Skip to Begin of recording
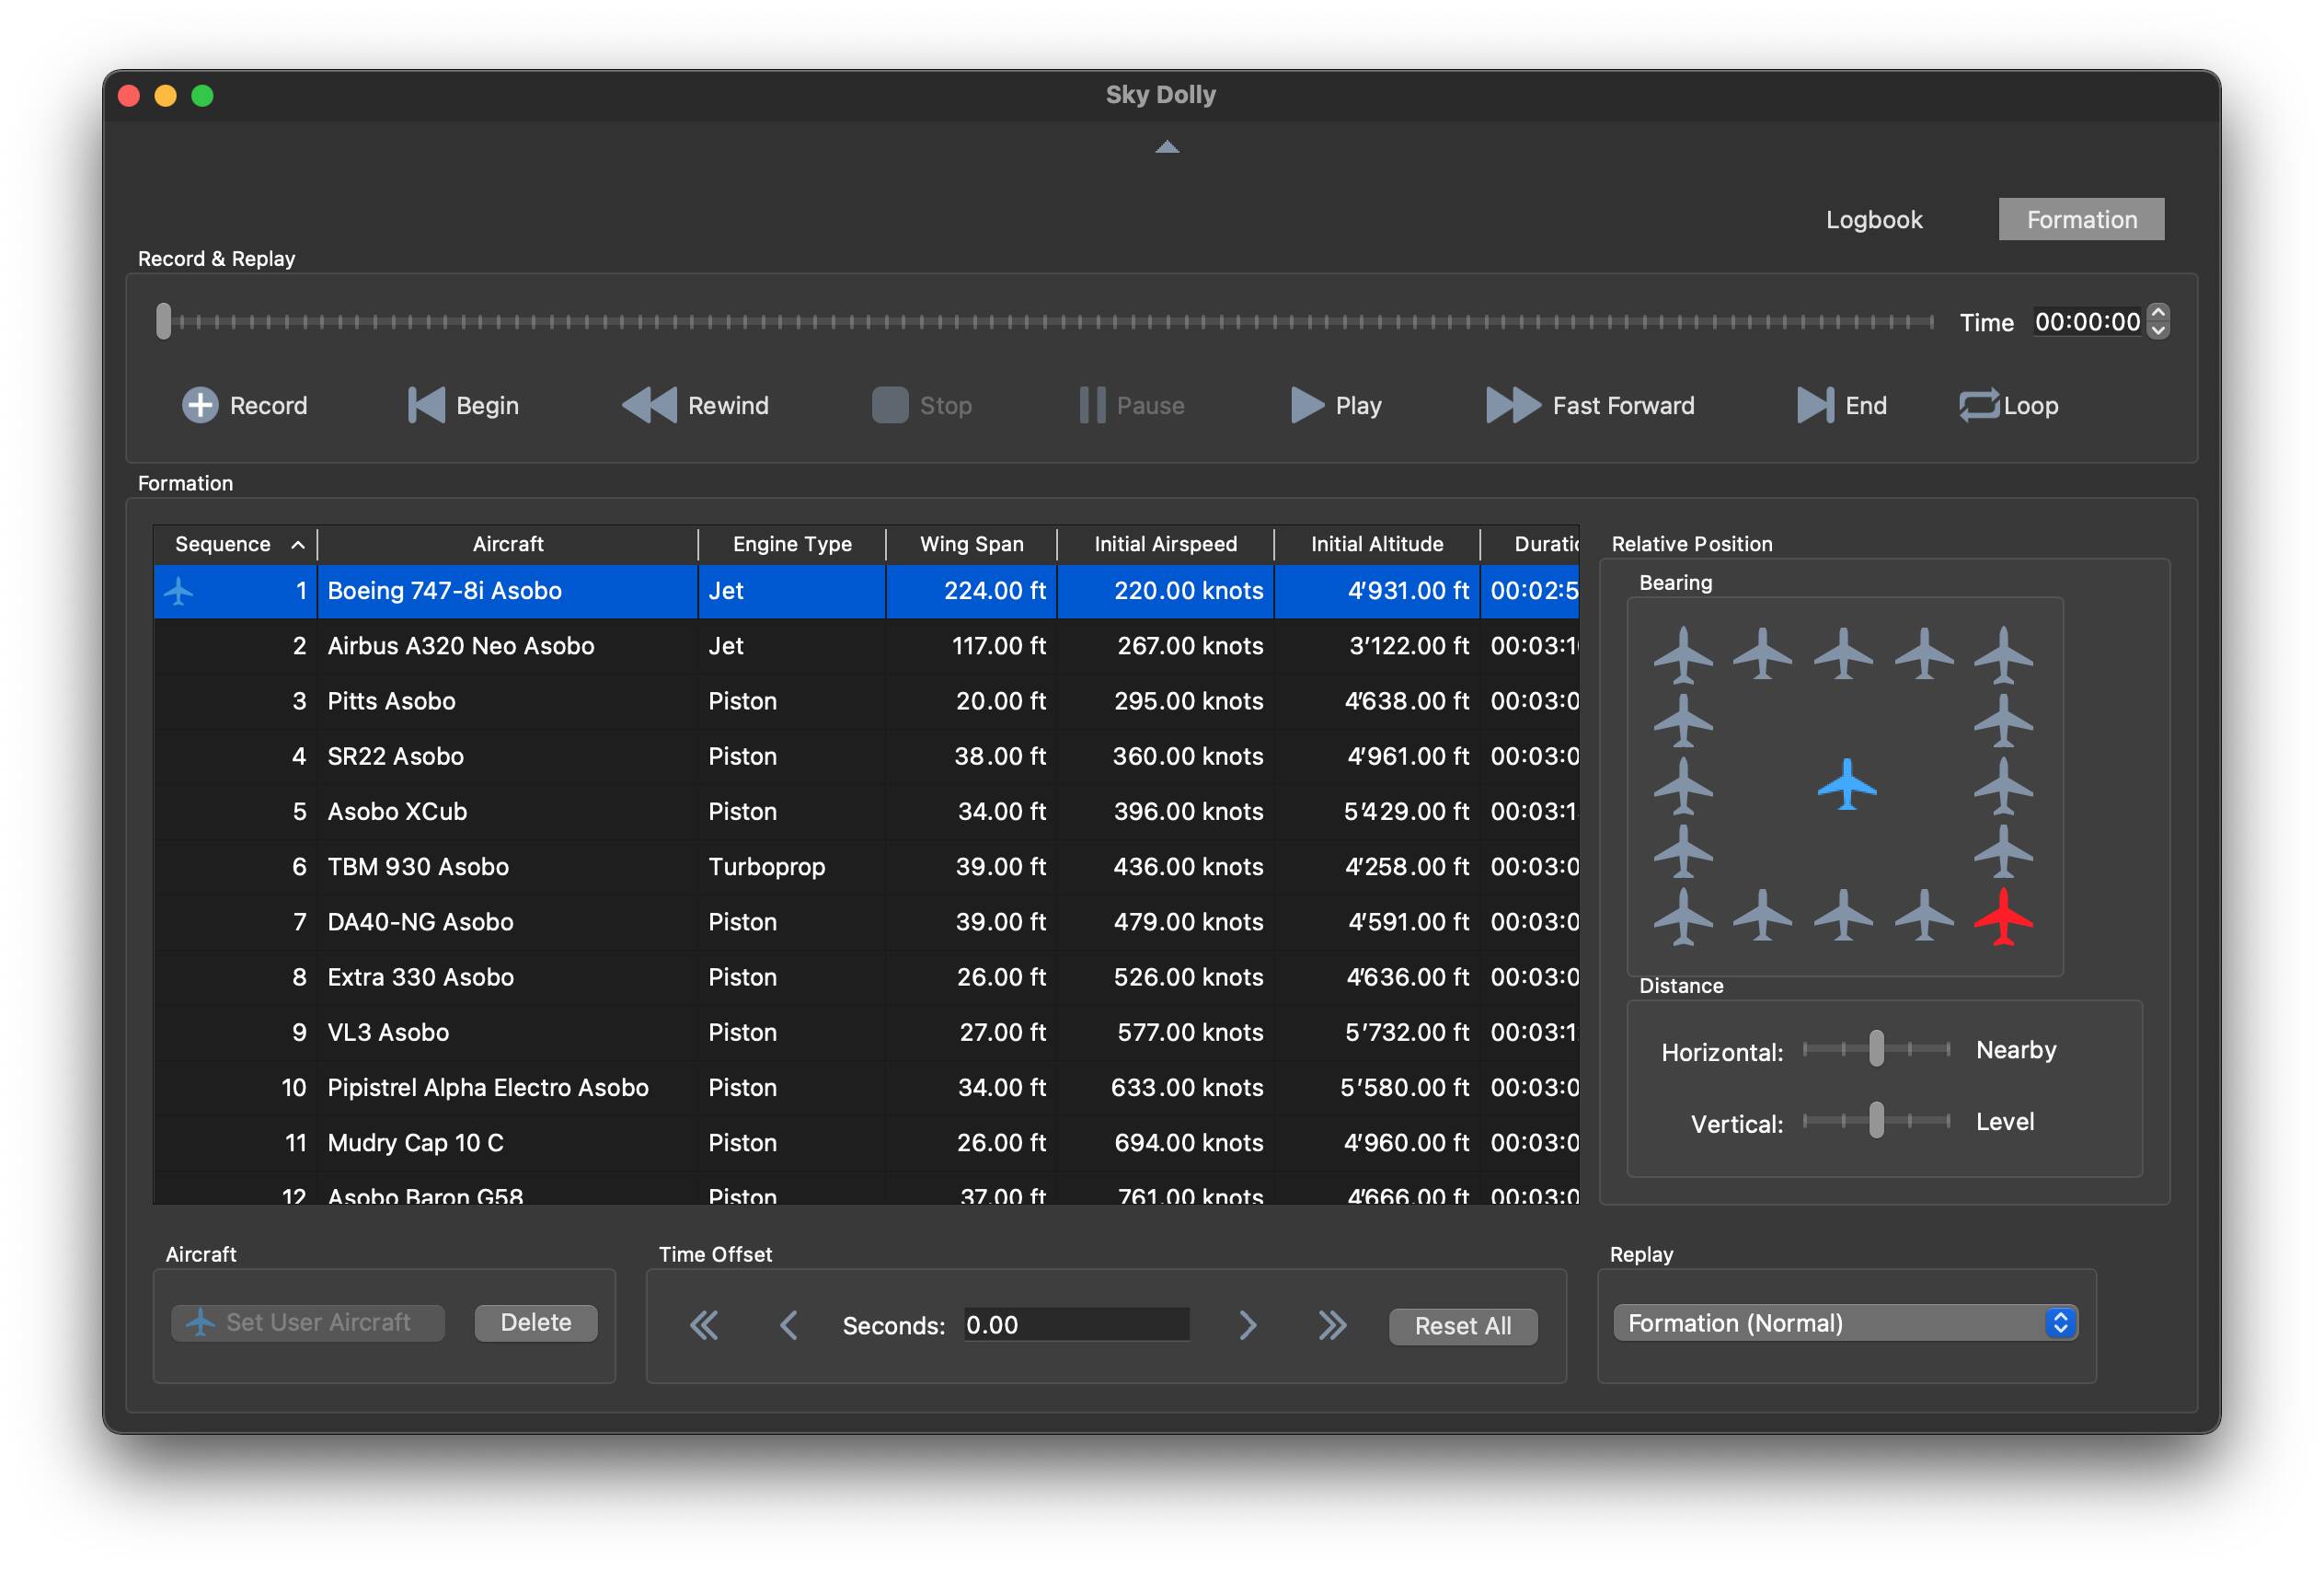Image resolution: width=2324 pixels, height=1570 pixels. coord(427,405)
